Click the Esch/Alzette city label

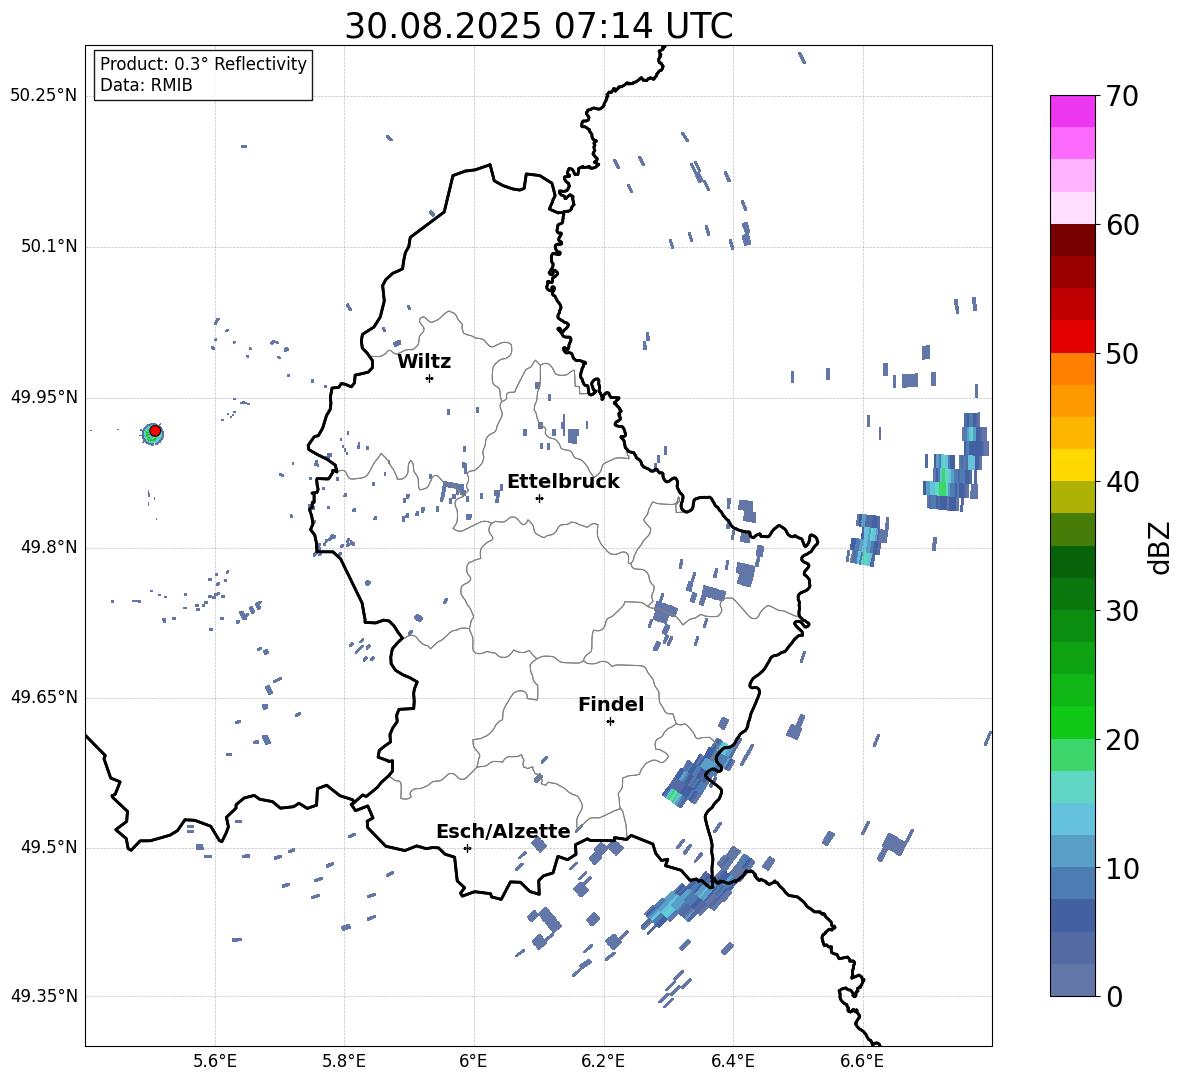click(503, 832)
